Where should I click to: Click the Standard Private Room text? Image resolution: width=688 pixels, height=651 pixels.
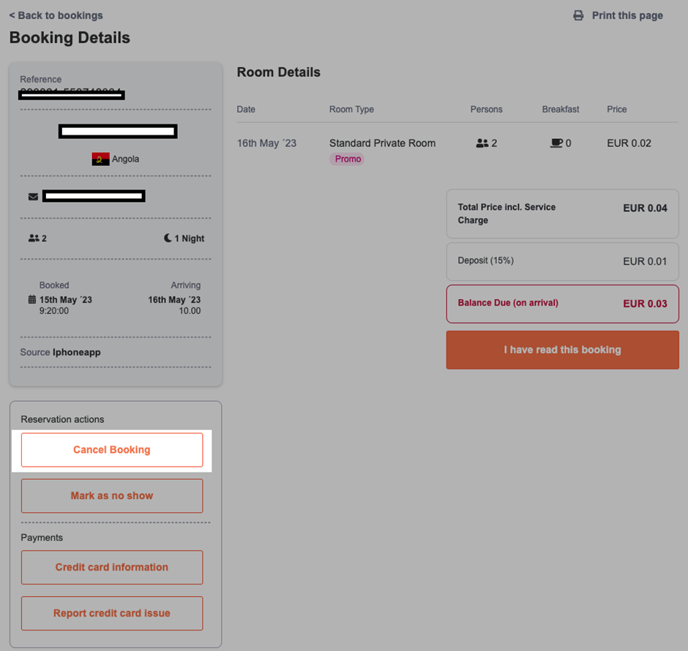point(382,143)
